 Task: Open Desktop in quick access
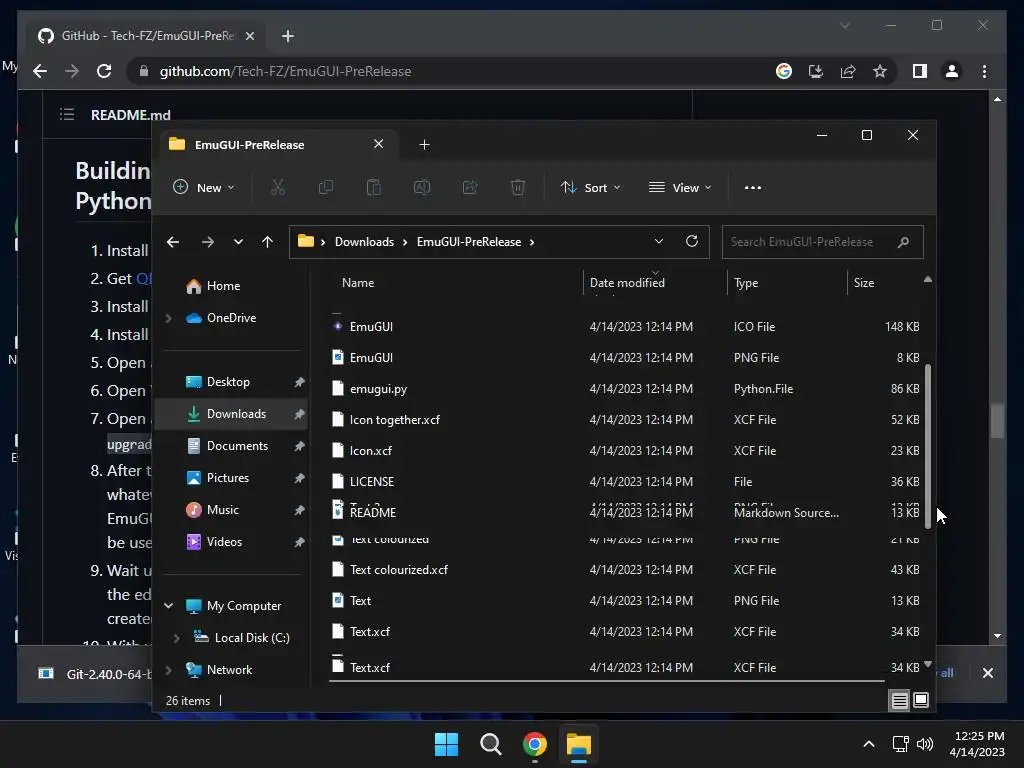pyautogui.click(x=228, y=382)
